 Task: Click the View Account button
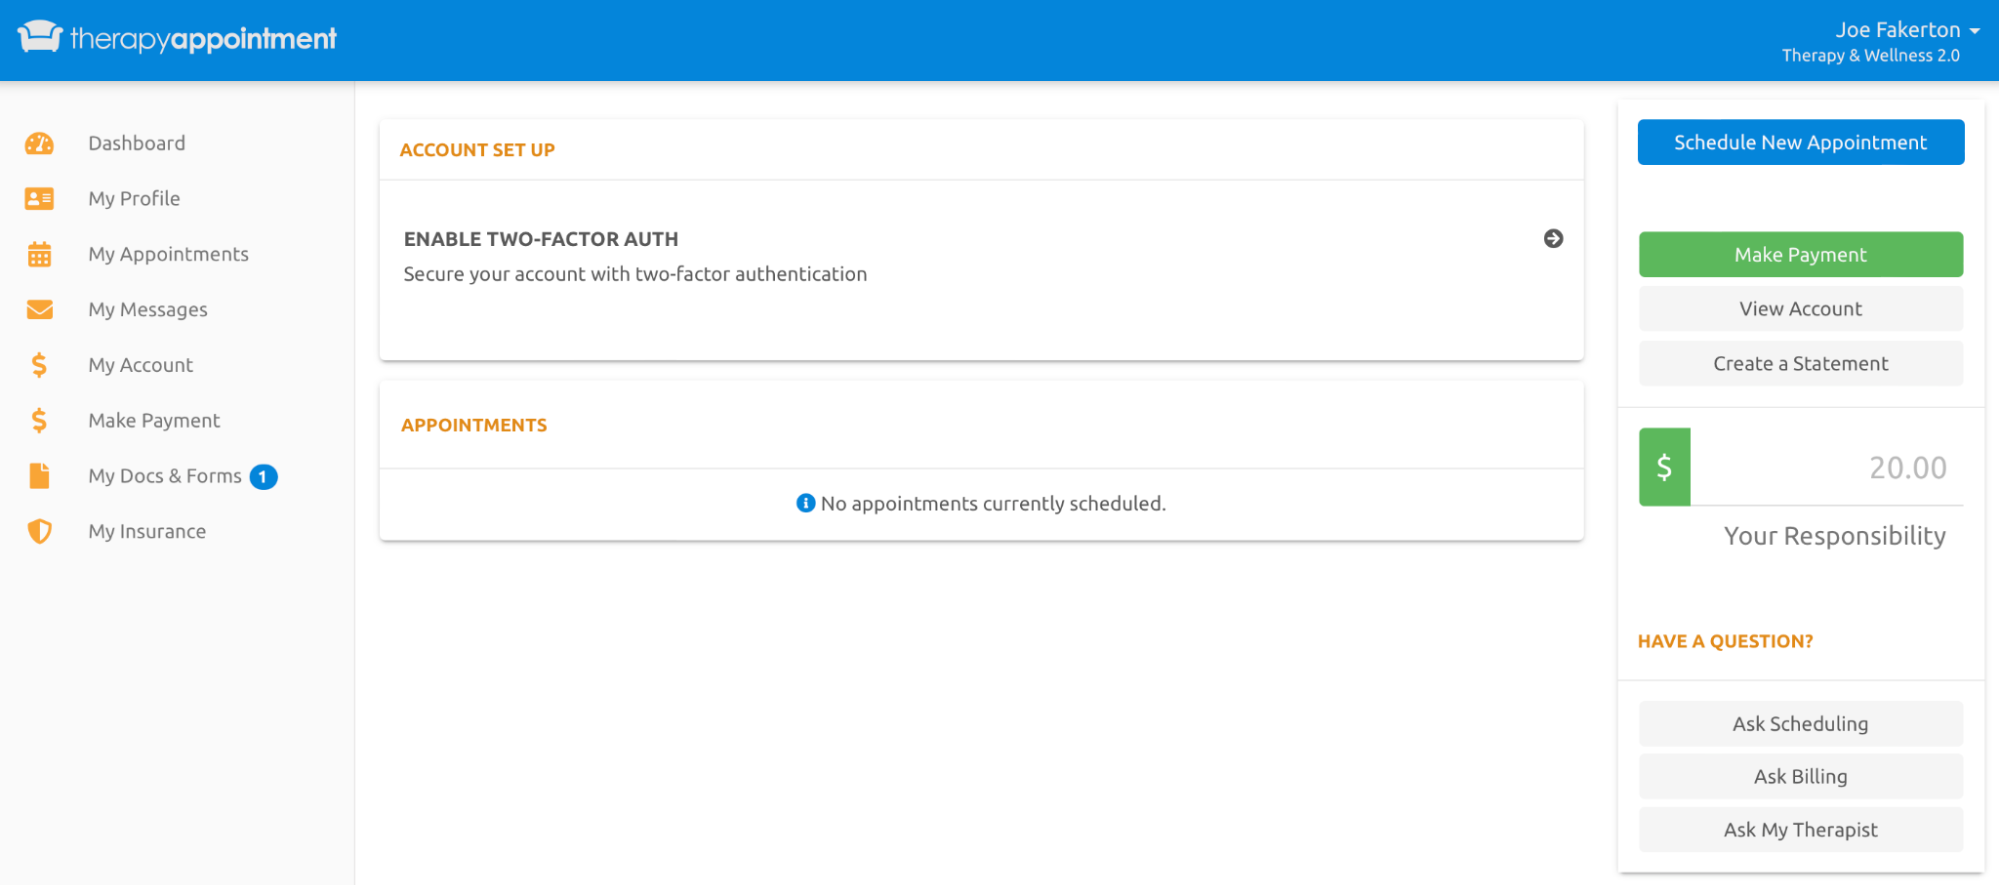[x=1800, y=309]
